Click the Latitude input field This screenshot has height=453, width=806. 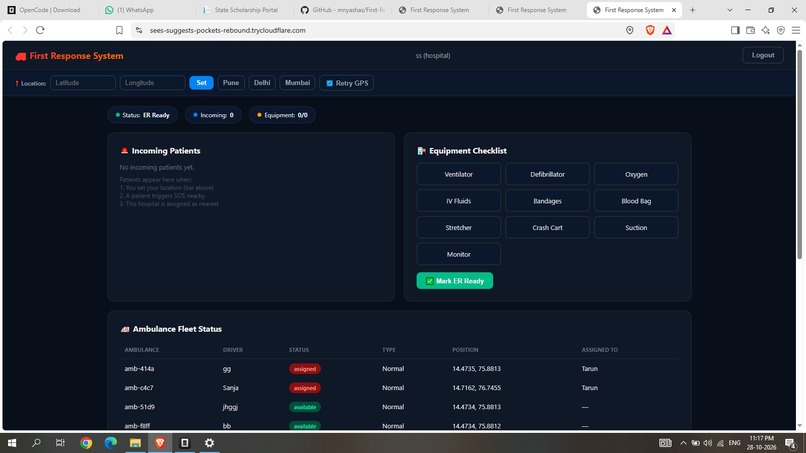[83, 83]
